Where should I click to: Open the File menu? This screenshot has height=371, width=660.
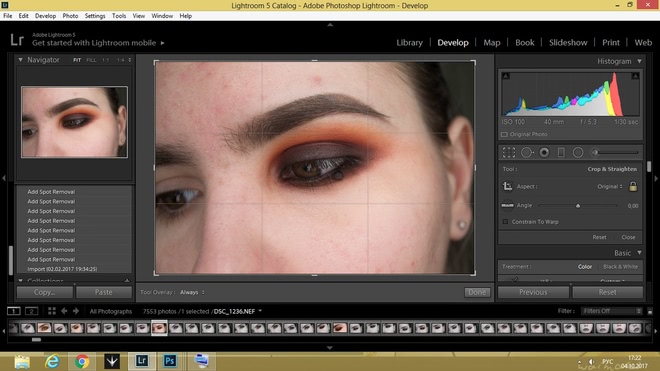pyautogui.click(x=8, y=16)
